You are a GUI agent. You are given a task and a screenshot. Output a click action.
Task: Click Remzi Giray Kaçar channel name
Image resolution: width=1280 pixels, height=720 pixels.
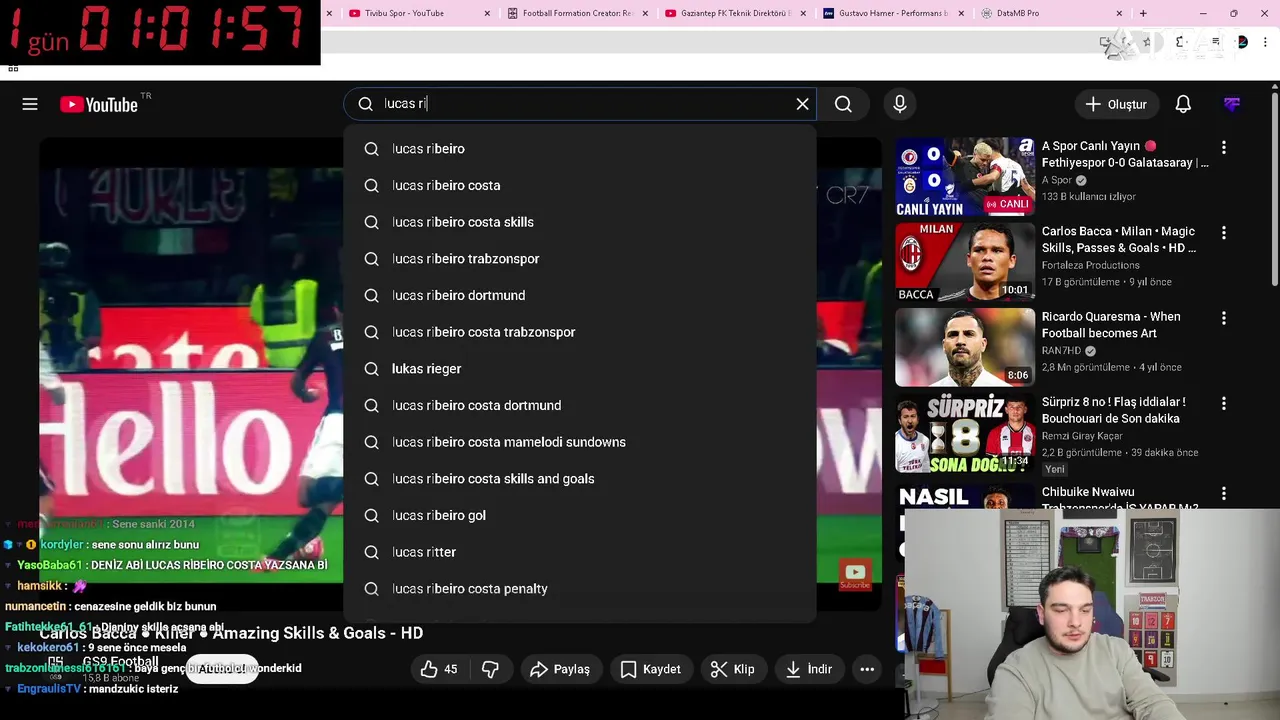point(1083,436)
